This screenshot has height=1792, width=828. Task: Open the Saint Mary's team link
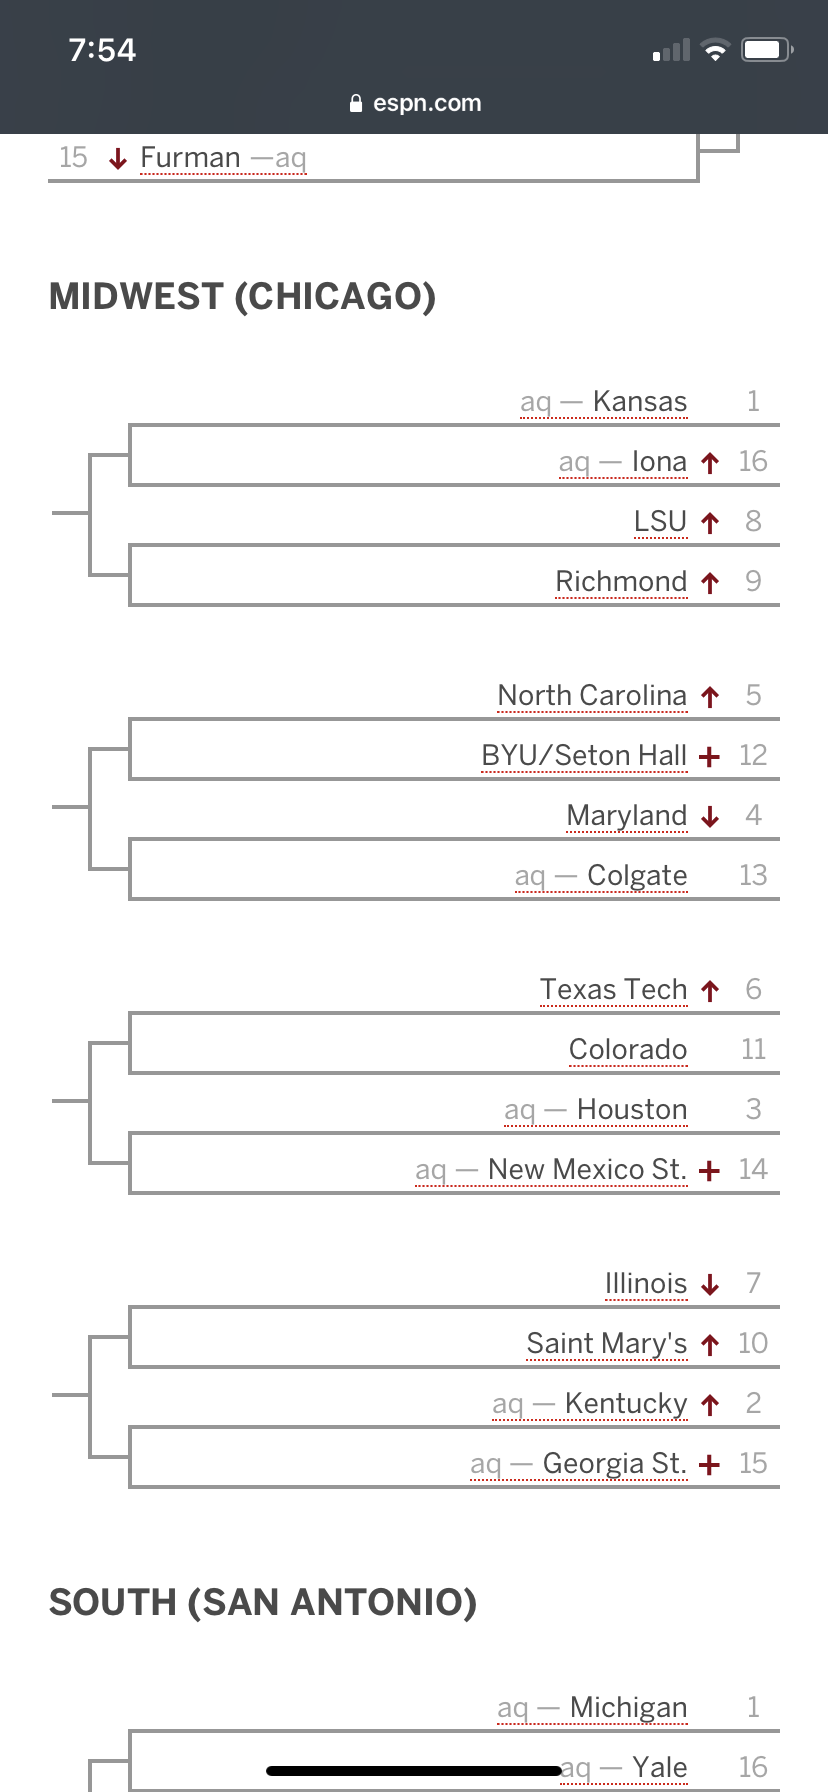pyautogui.click(x=607, y=1344)
